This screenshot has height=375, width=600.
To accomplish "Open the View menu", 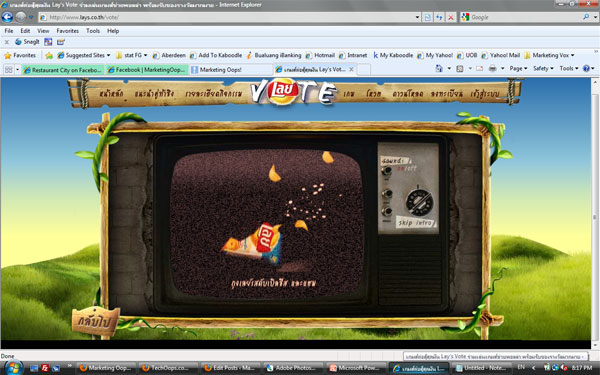I will click(43, 31).
